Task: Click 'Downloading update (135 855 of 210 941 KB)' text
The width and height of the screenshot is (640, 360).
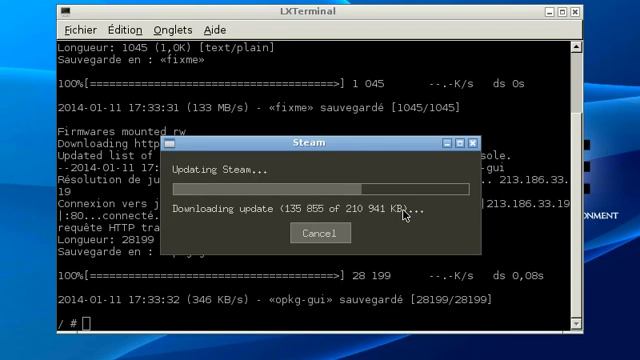Action: click(298, 209)
